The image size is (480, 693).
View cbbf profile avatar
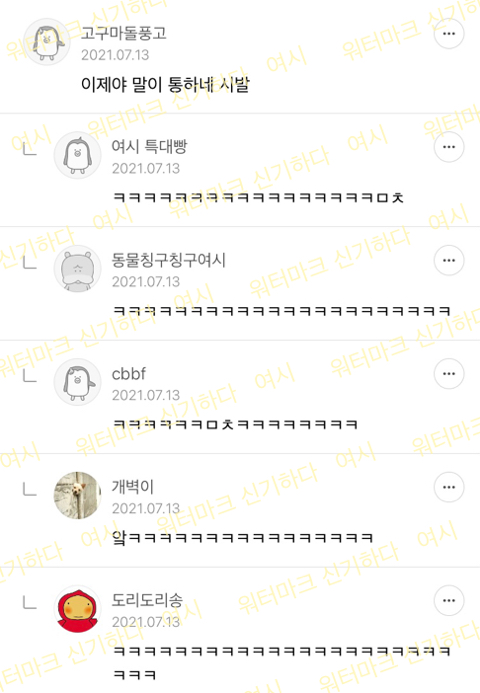[77, 382]
